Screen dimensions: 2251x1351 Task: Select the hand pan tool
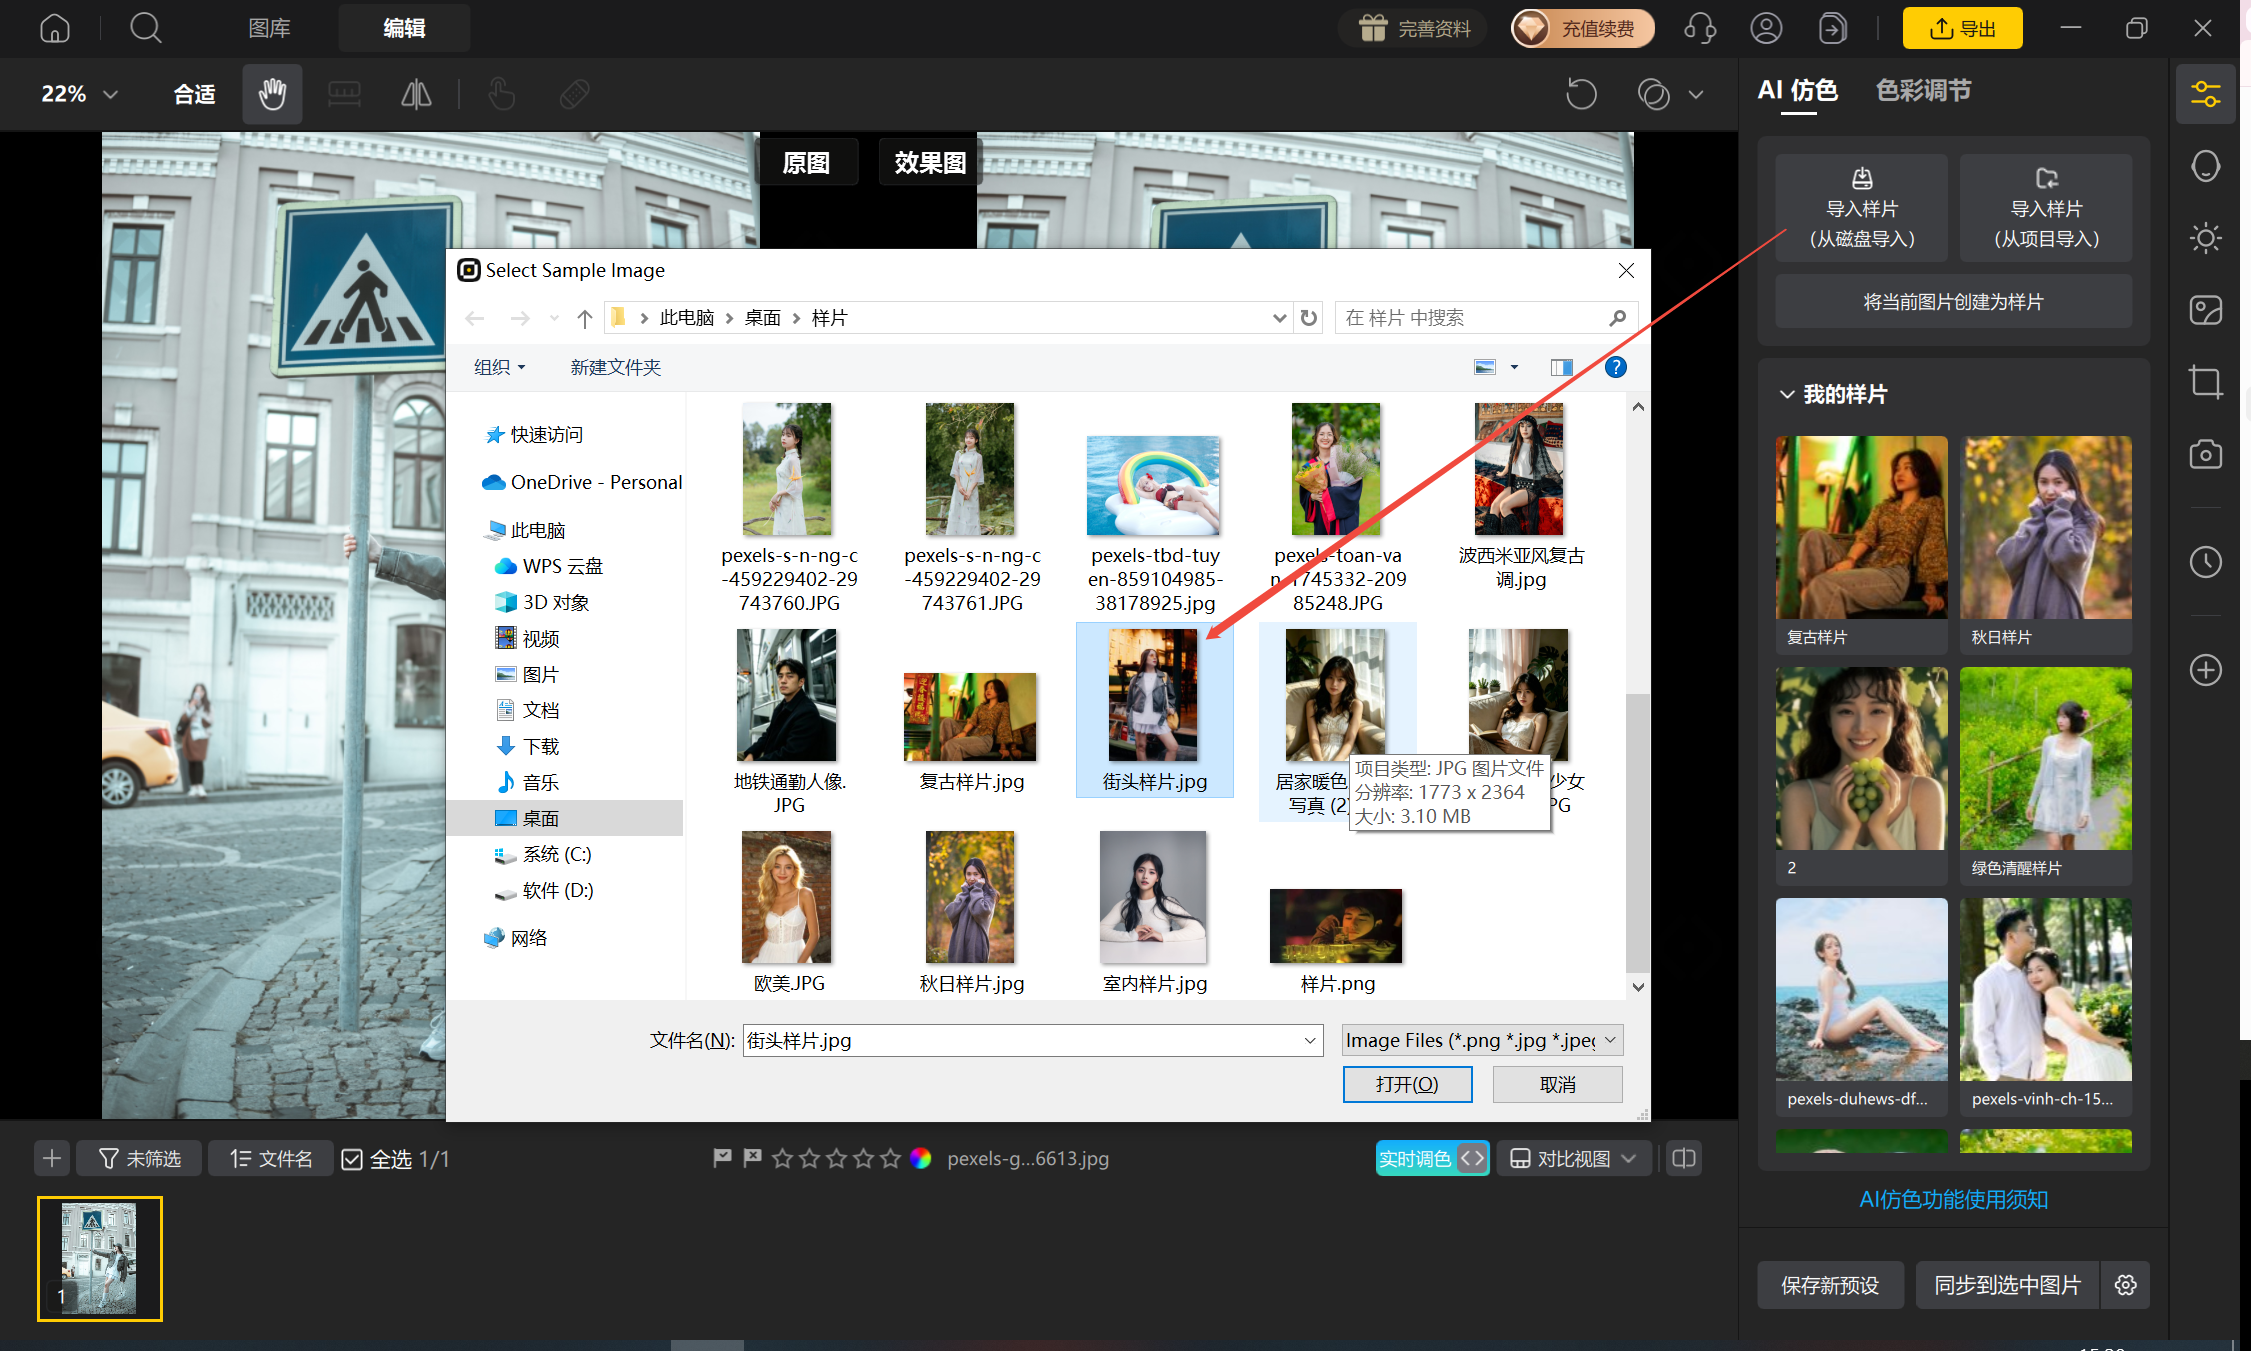point(272,94)
